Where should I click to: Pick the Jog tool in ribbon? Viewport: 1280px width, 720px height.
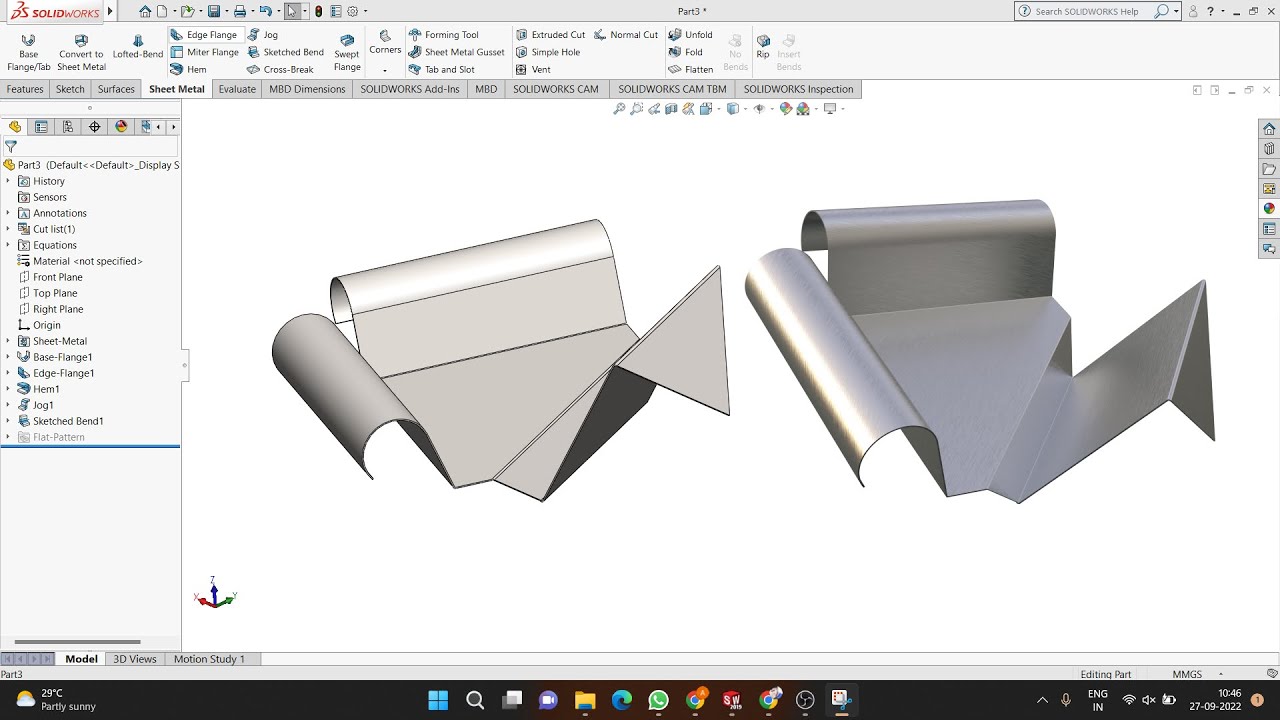click(x=263, y=35)
